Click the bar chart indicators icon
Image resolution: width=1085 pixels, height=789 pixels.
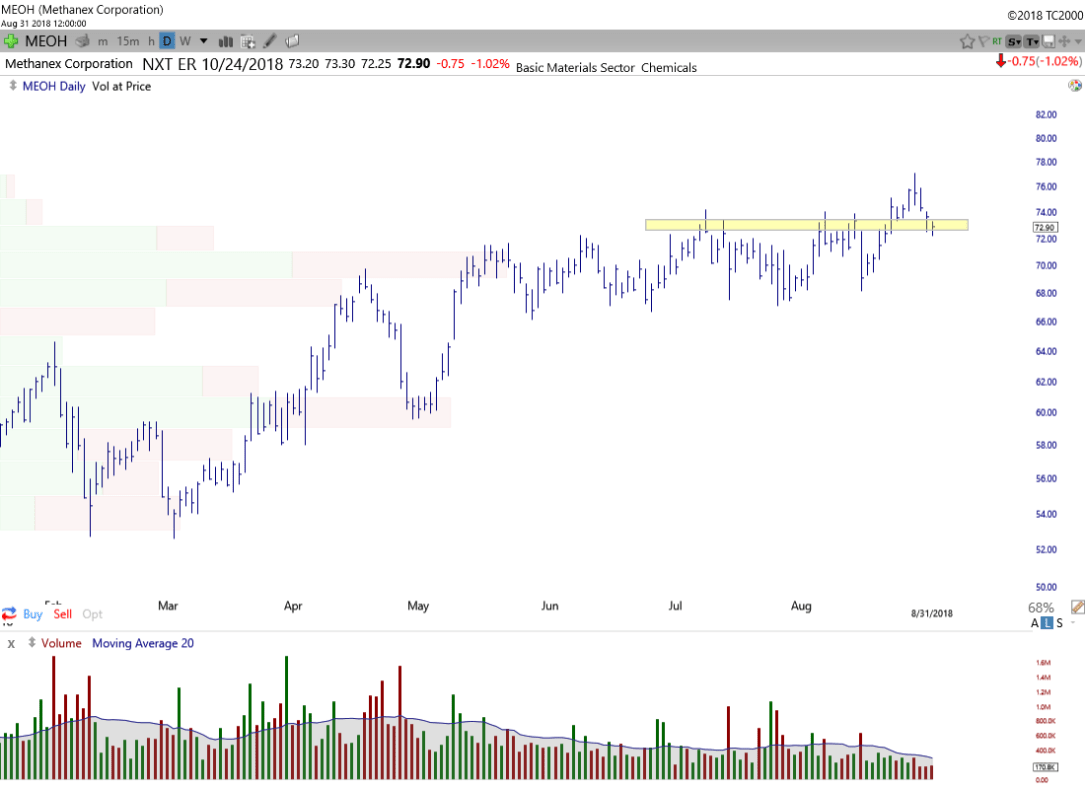tap(226, 41)
